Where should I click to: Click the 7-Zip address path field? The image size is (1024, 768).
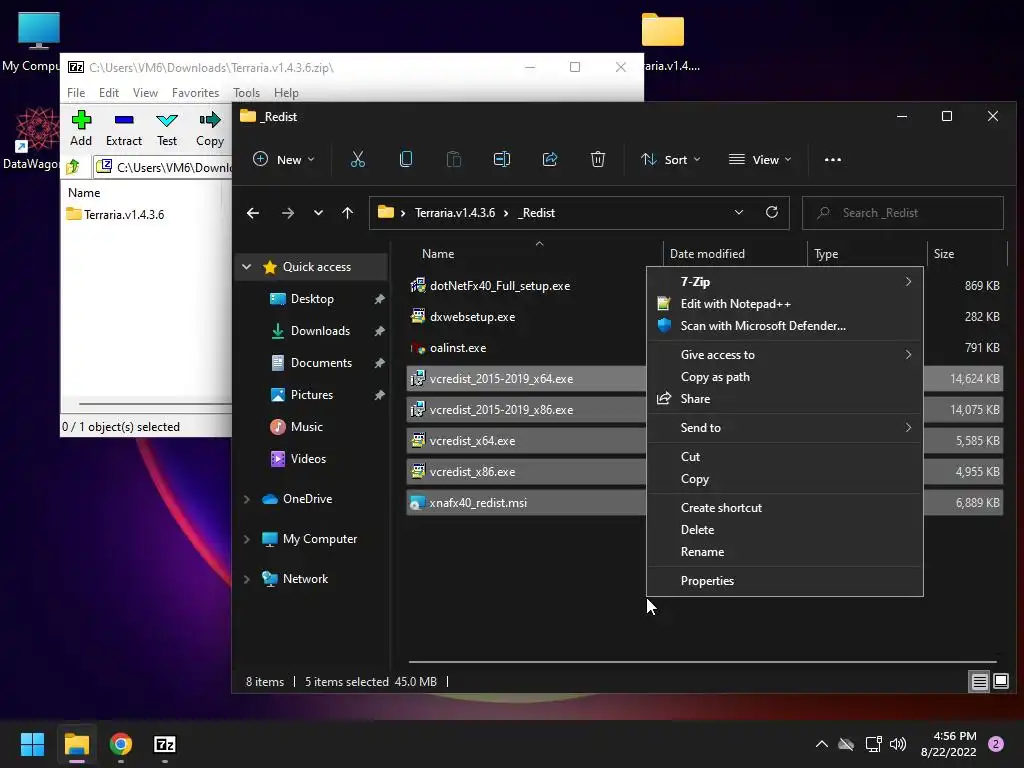[163, 167]
